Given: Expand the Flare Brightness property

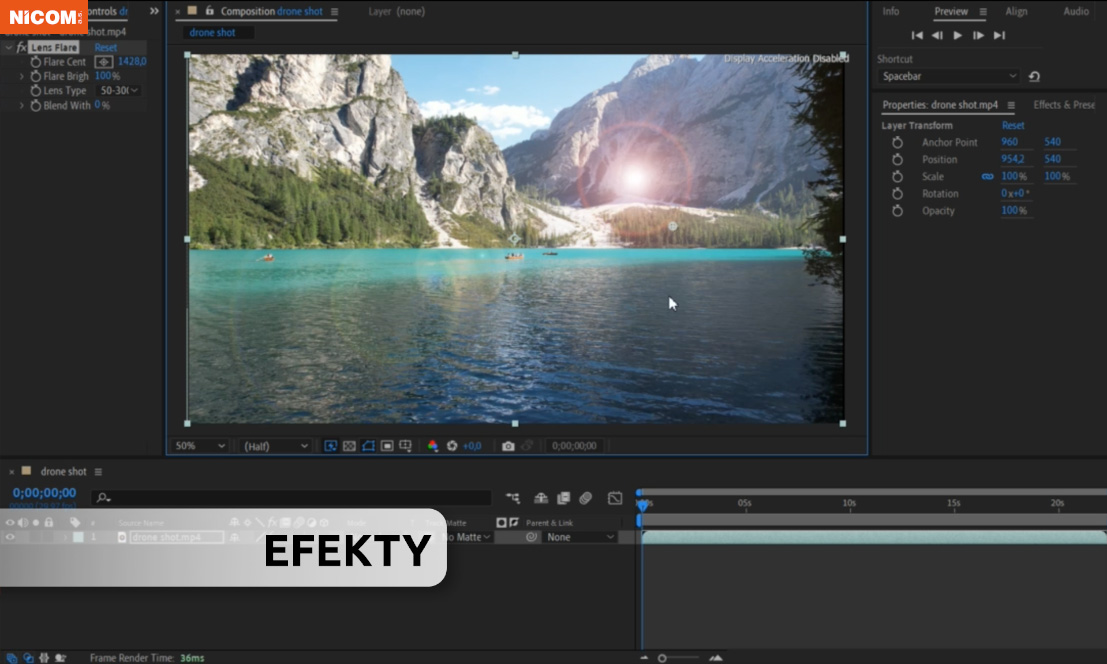Looking at the screenshot, I should (x=22, y=76).
